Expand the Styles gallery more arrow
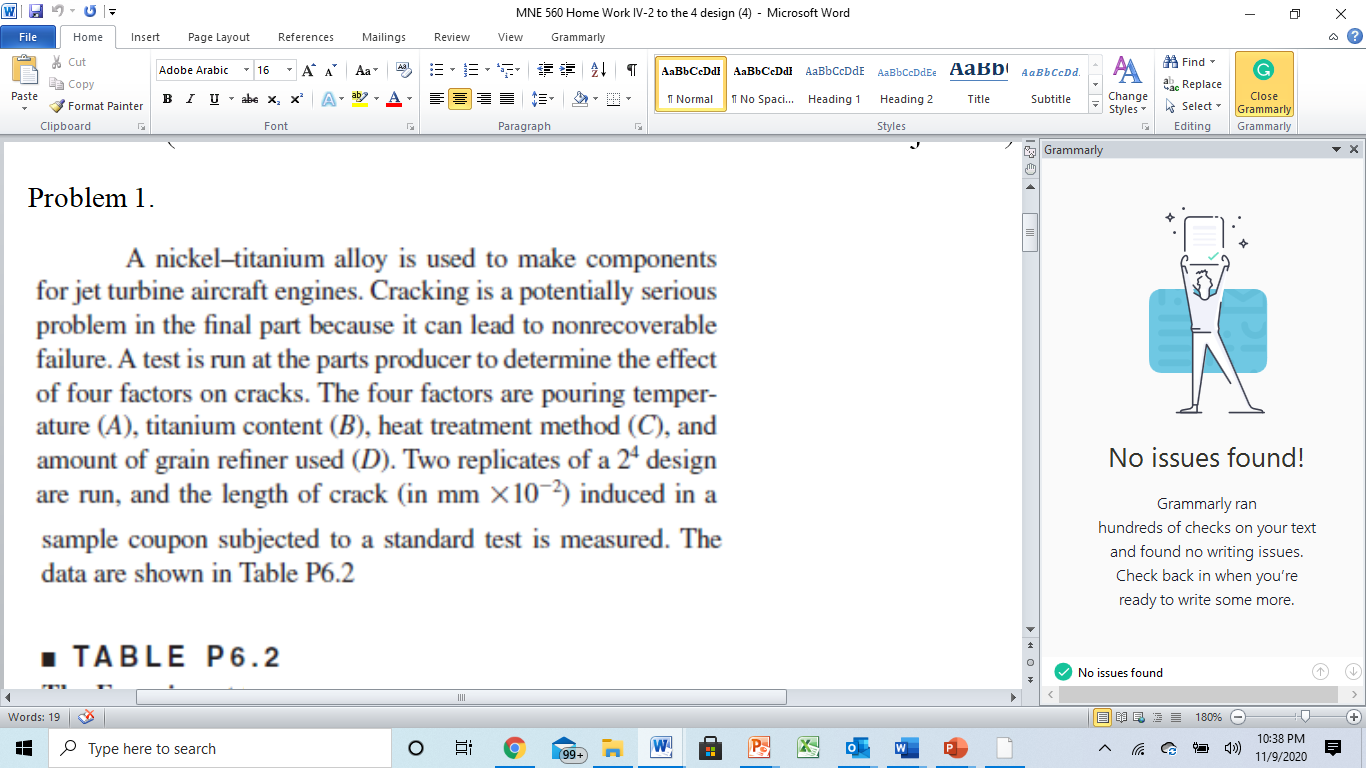The image size is (1366, 768). [x=1096, y=107]
